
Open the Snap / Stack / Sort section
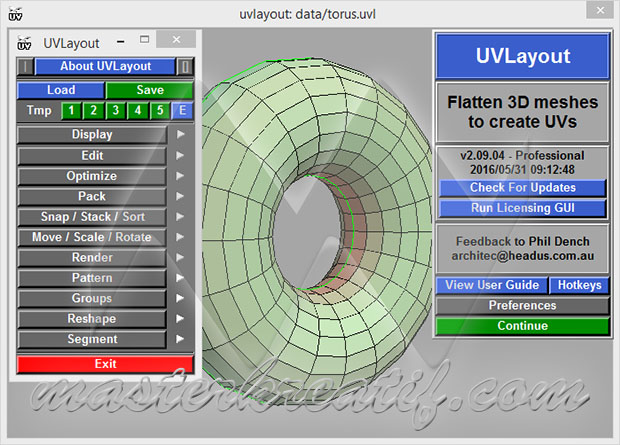tap(92, 217)
